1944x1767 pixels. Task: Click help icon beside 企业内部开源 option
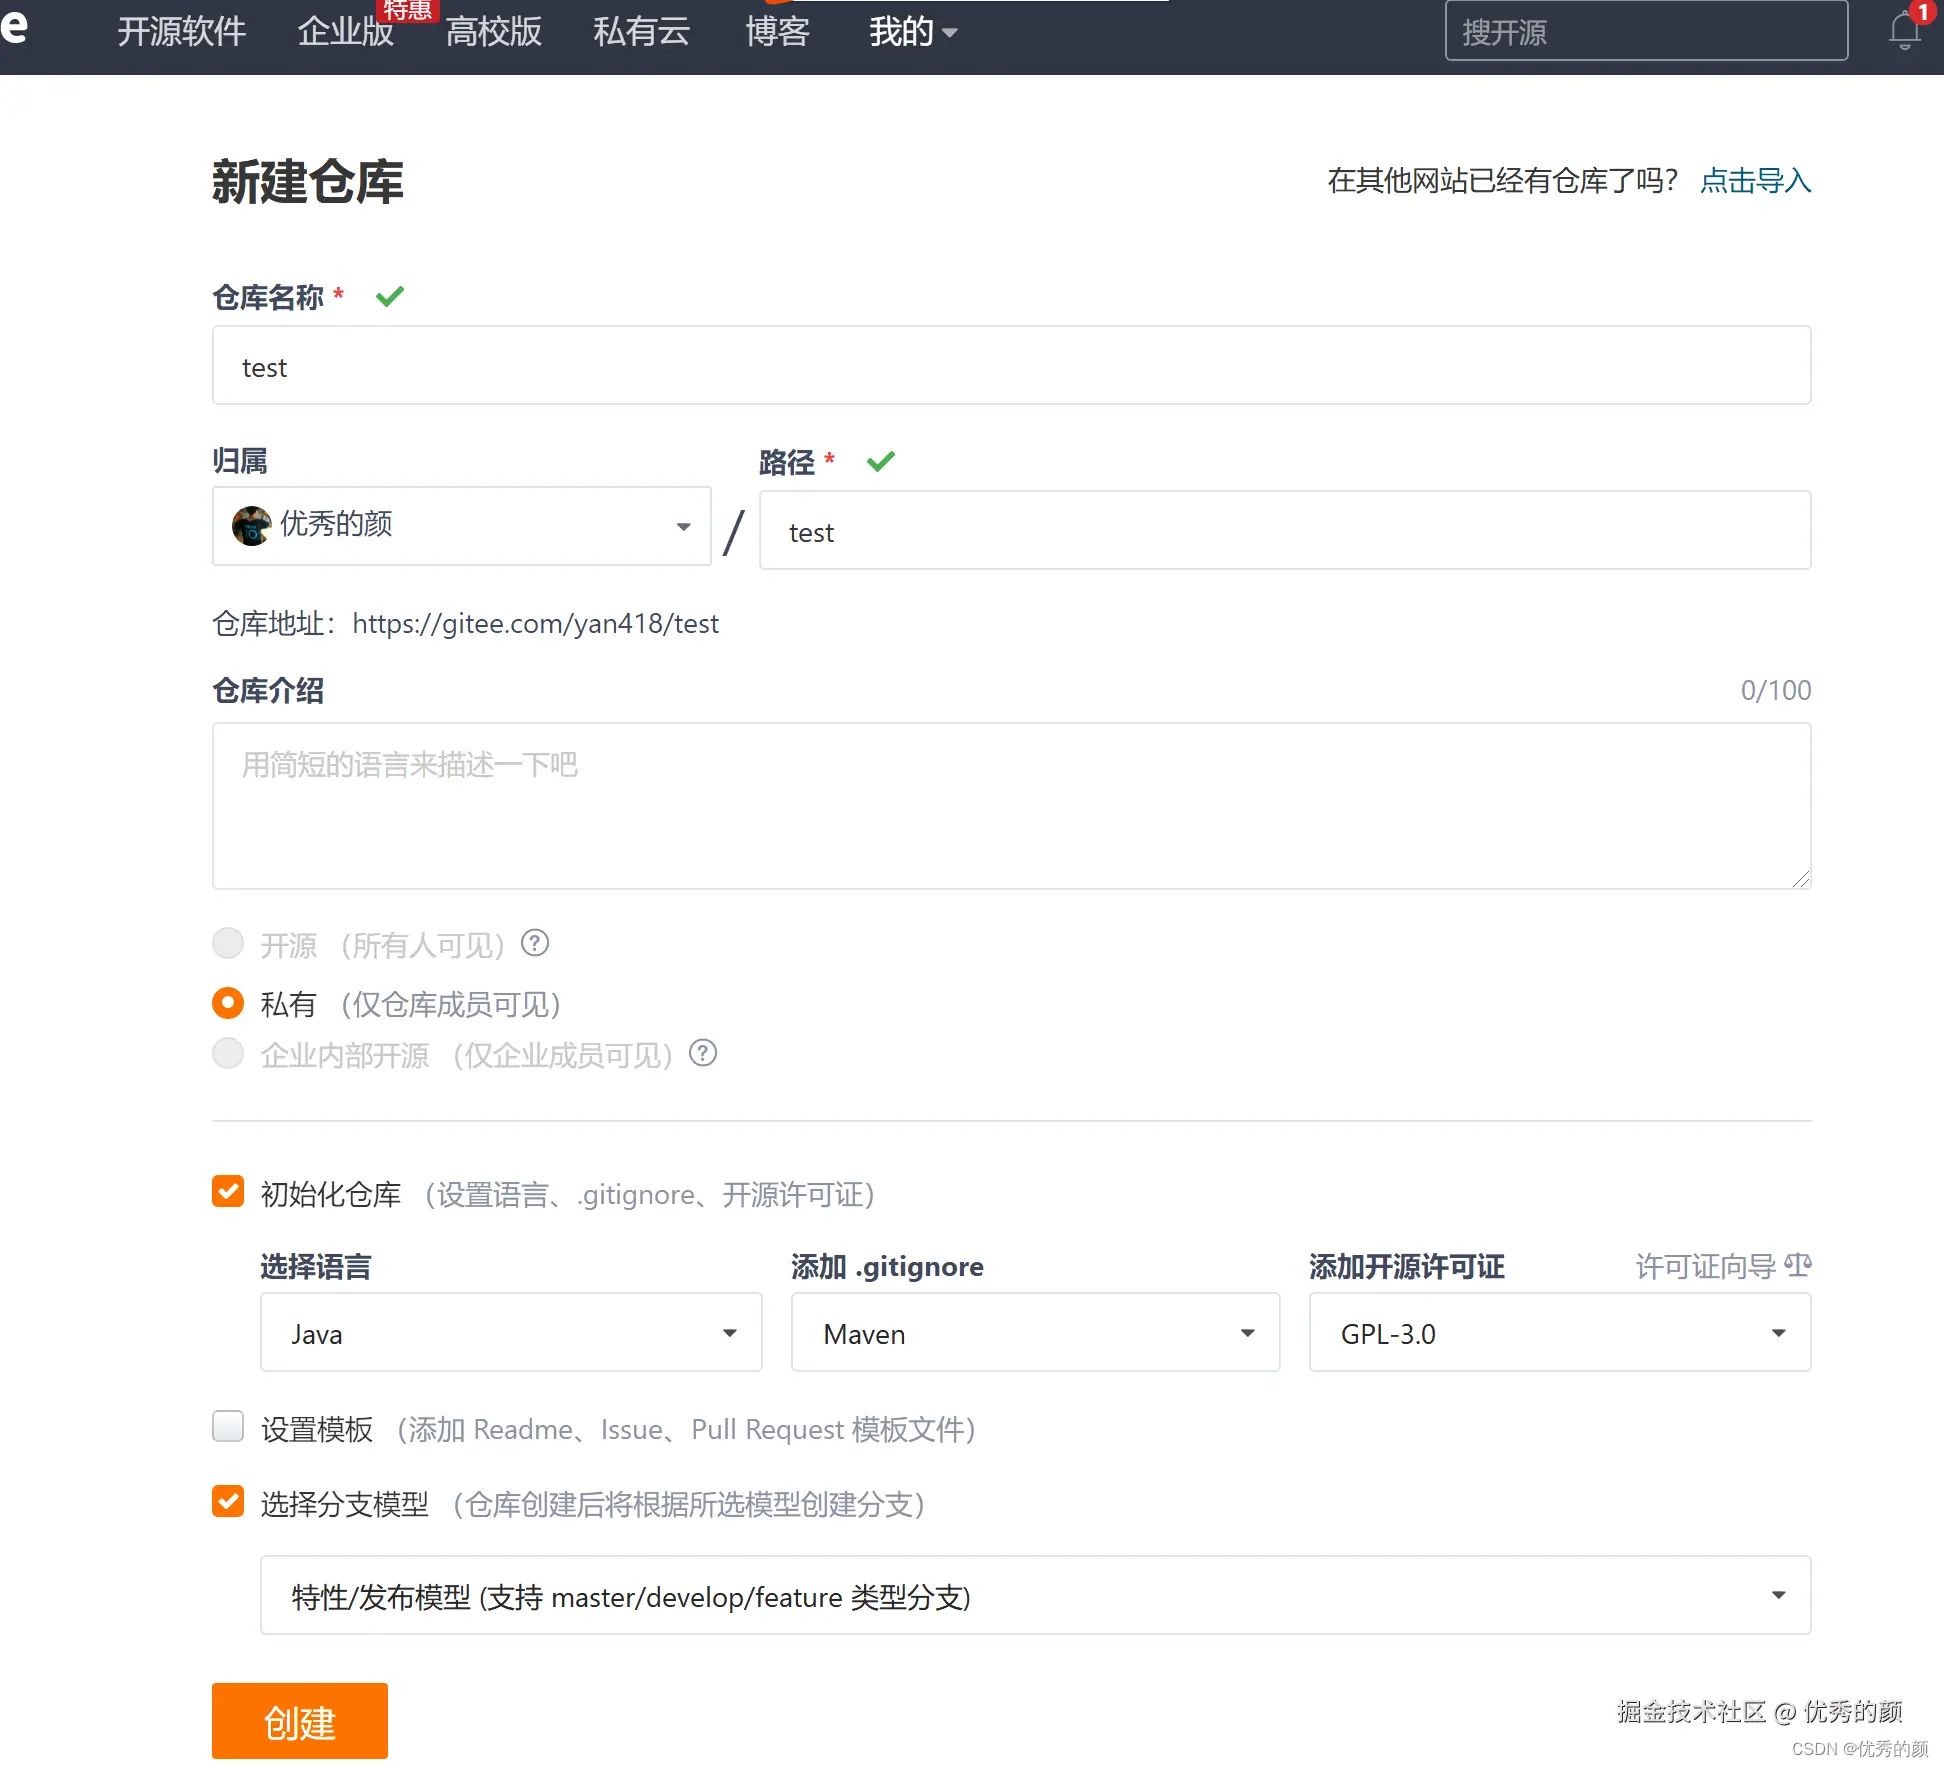click(703, 1053)
